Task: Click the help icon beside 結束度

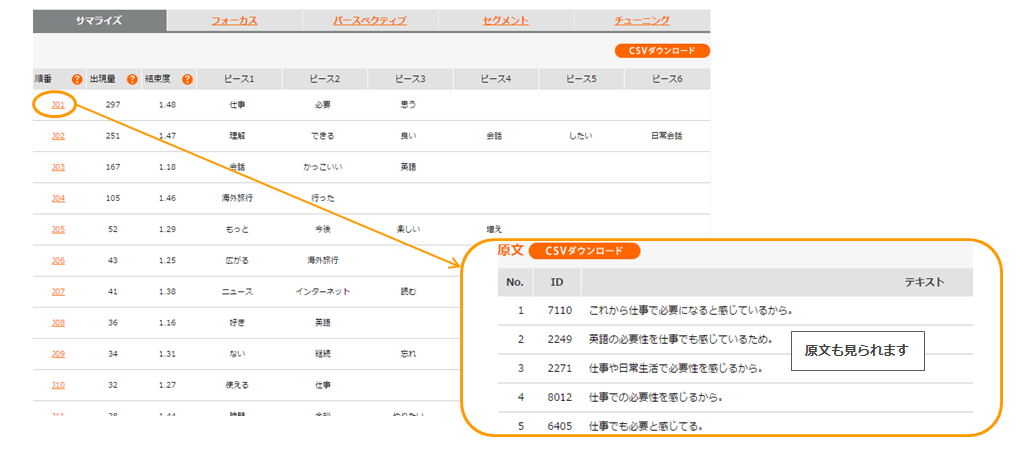Action: point(187,80)
